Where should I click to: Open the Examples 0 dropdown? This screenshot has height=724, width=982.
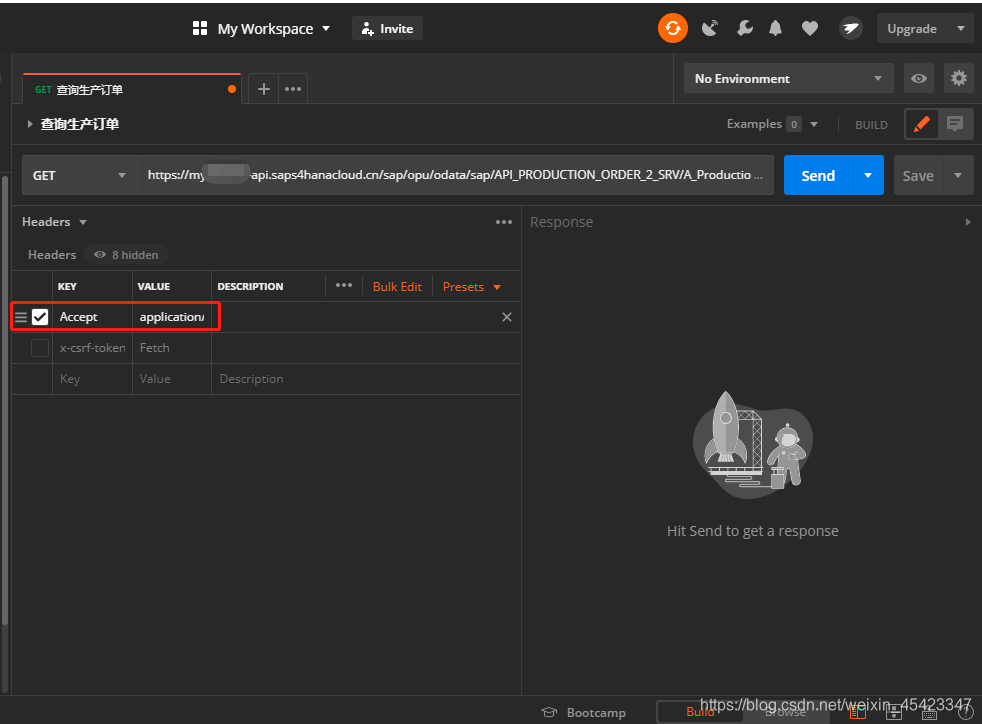(772, 124)
